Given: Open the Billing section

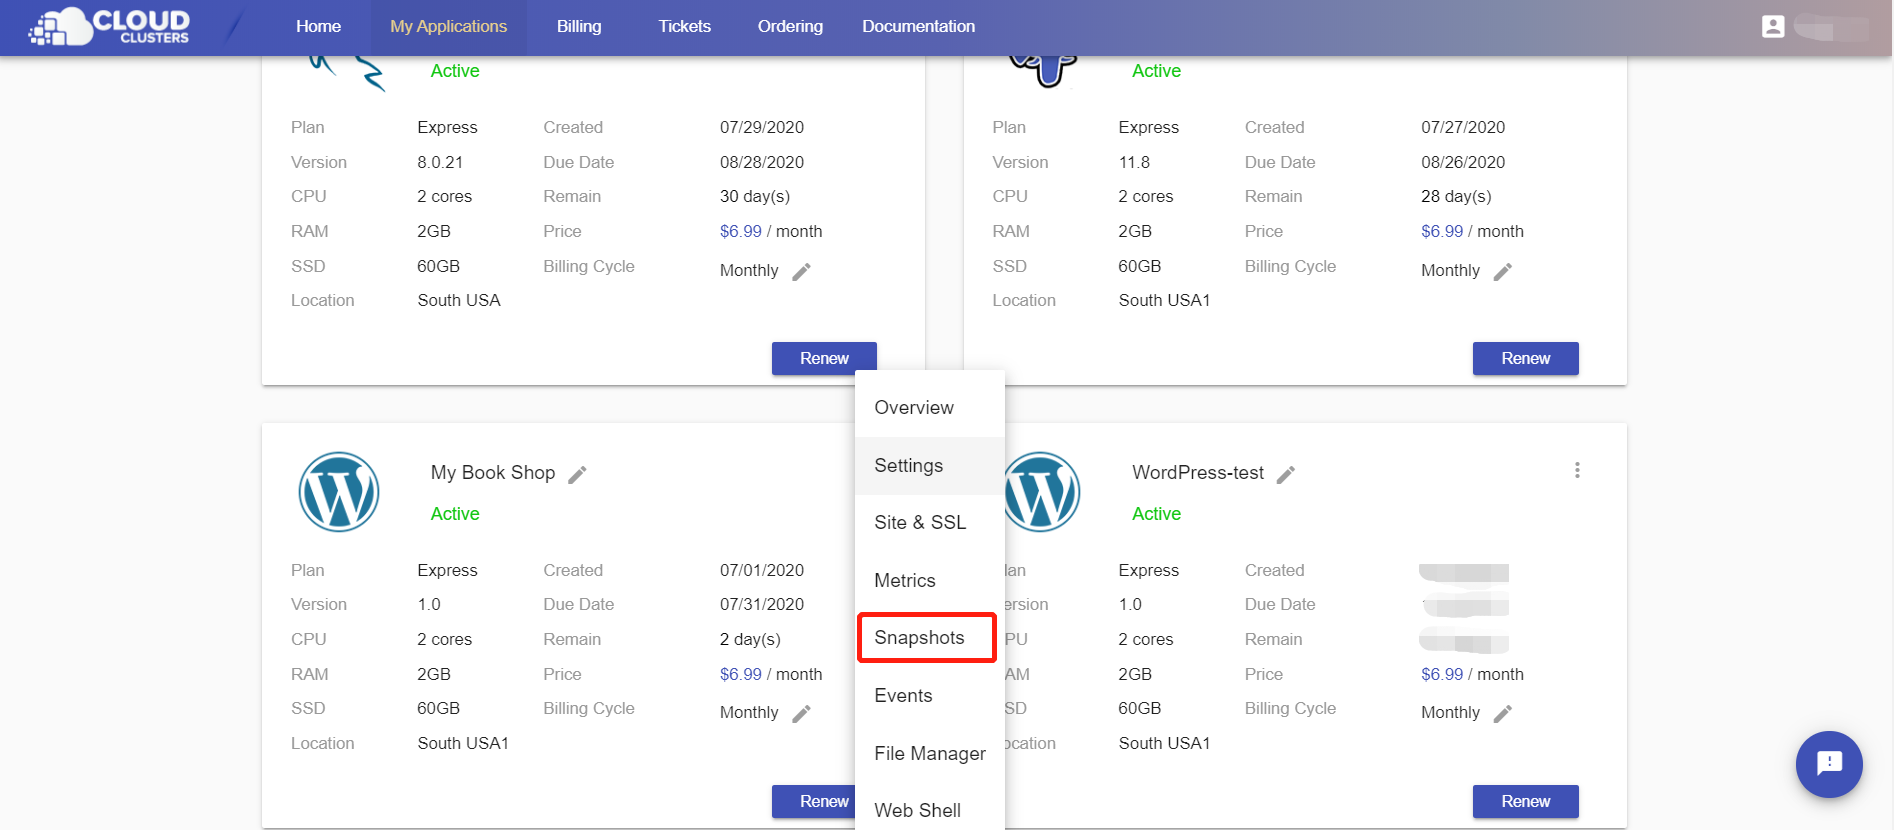Looking at the screenshot, I should tap(579, 27).
